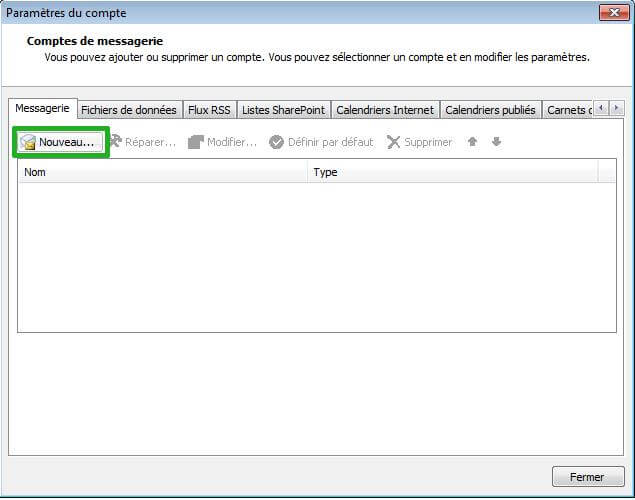Sort accounts by the Nom column header
This screenshot has height=500, width=635.
click(162, 172)
